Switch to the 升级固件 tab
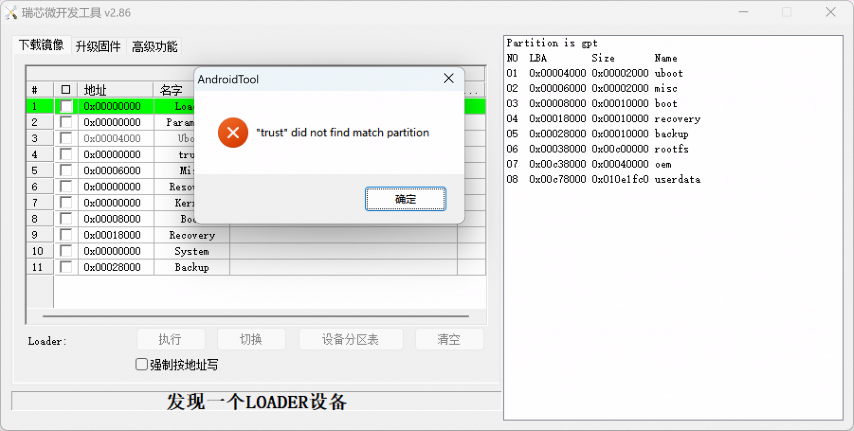This screenshot has height=431, width=854. [98, 46]
